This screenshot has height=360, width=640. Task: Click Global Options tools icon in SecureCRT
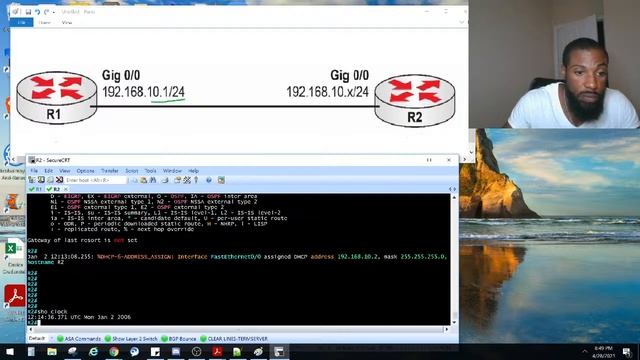(x=187, y=180)
